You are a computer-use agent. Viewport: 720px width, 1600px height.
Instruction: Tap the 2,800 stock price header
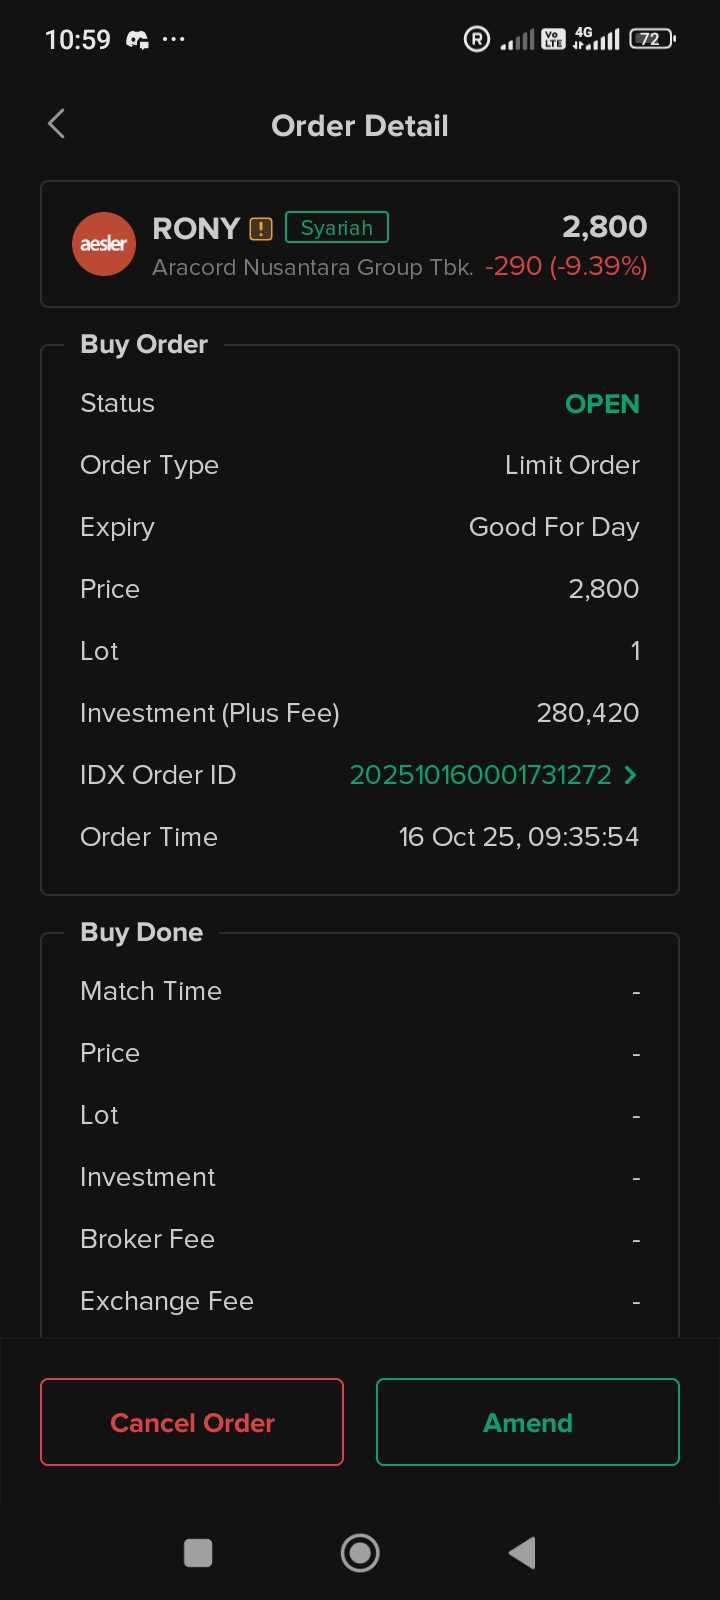(x=604, y=227)
